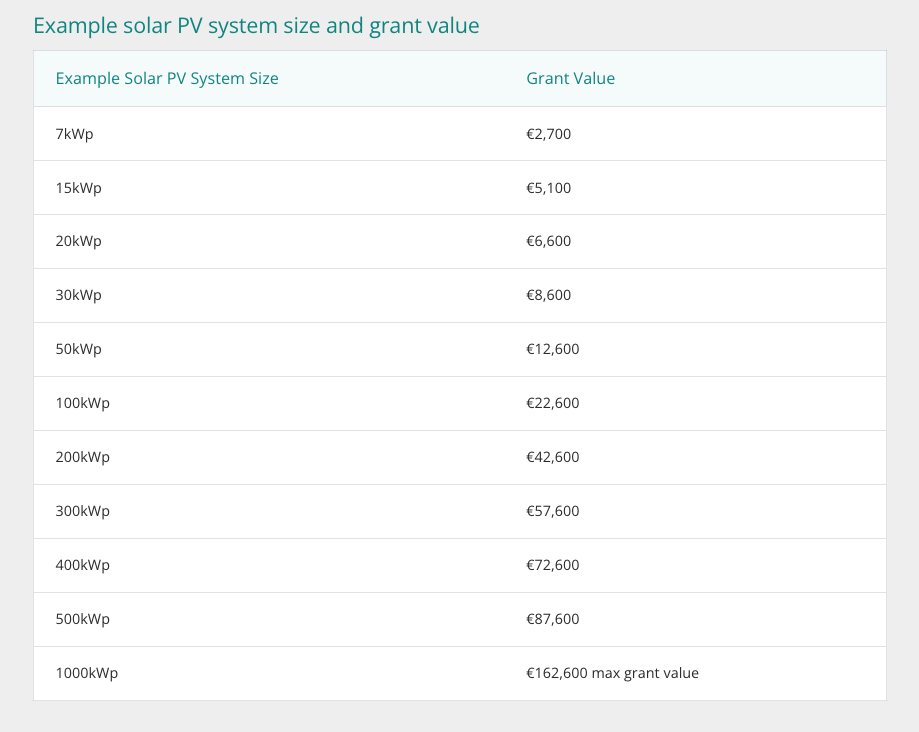Click the 'Example Solar PV System Size' column header
The image size is (919, 732).
[x=167, y=79]
